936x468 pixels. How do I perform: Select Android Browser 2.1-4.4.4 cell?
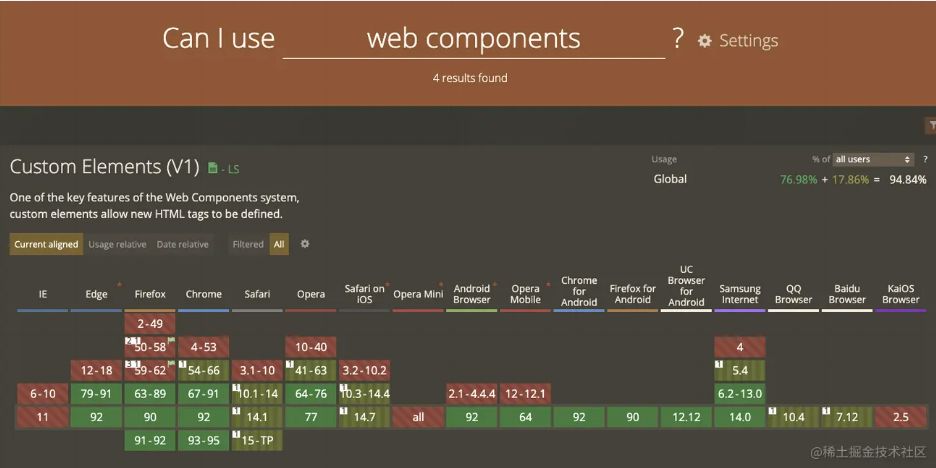472,394
